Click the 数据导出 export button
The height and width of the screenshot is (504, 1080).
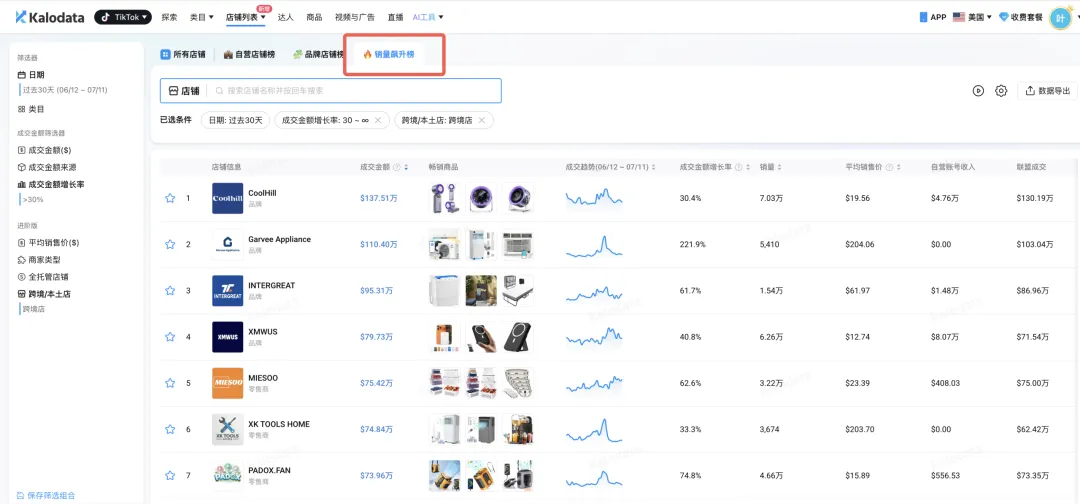[x=1048, y=91]
